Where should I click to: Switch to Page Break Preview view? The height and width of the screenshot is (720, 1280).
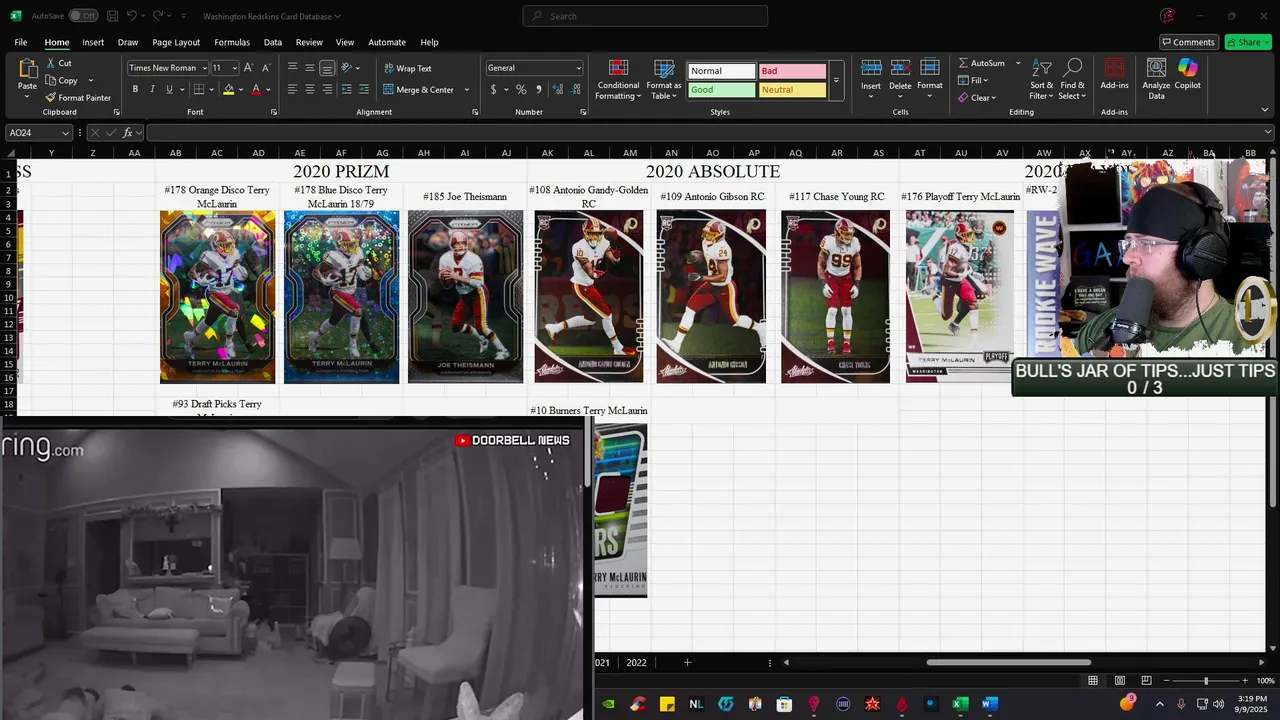1146,681
